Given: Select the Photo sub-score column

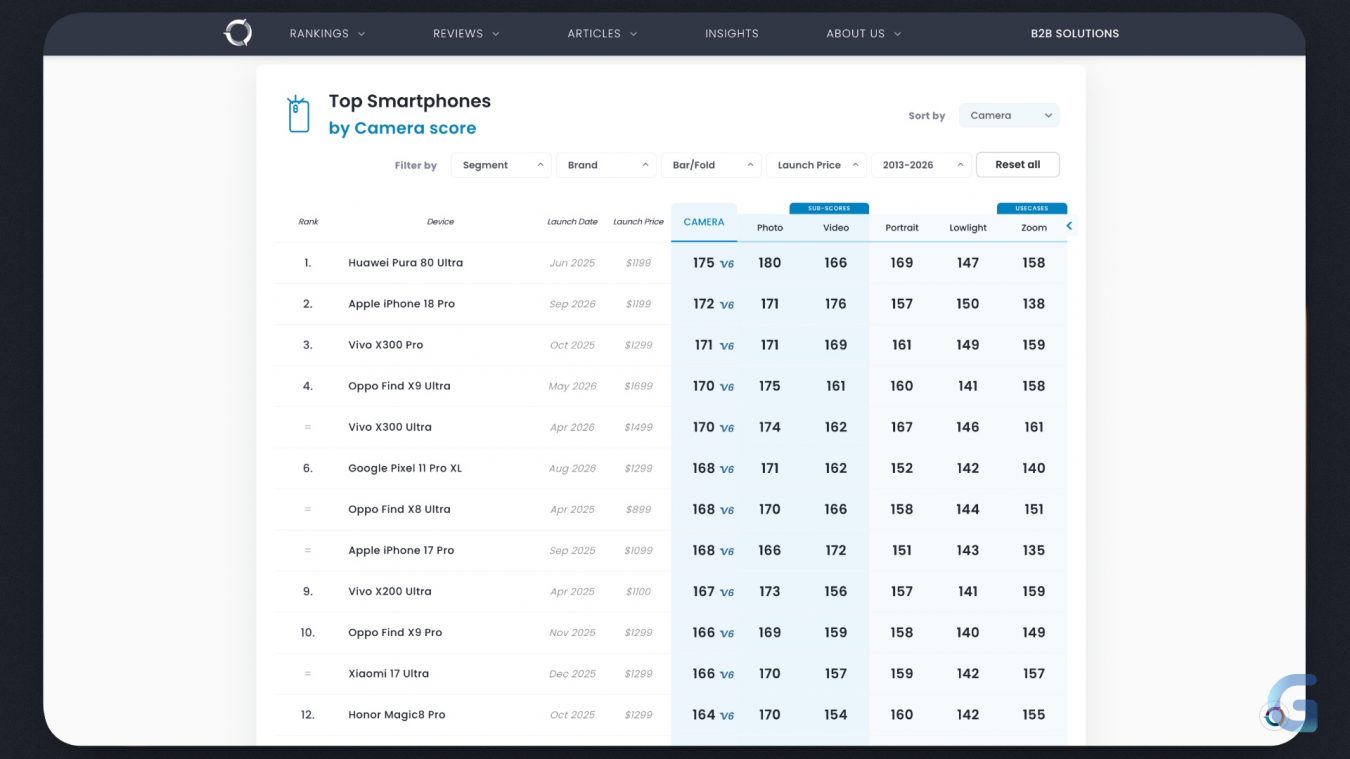Looking at the screenshot, I should (770, 228).
